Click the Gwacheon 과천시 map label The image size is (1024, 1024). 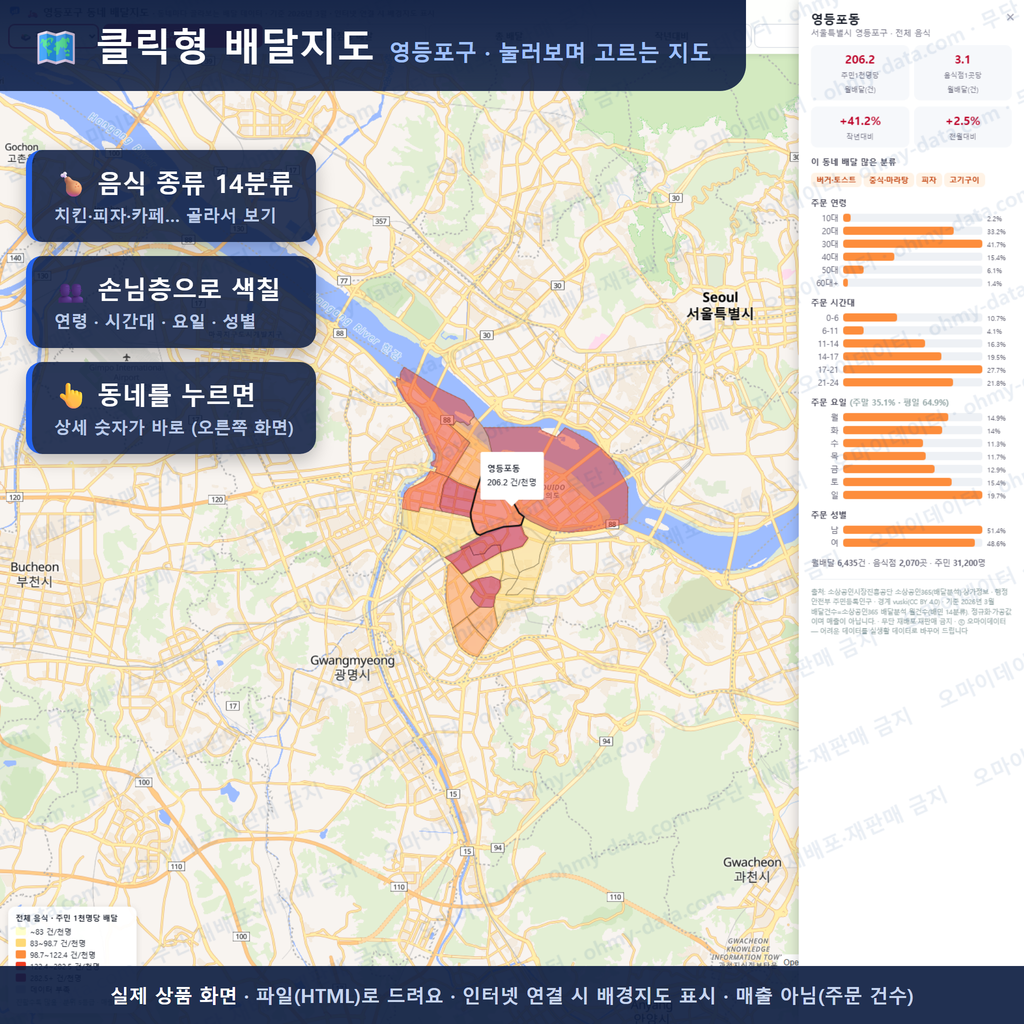(x=752, y=869)
